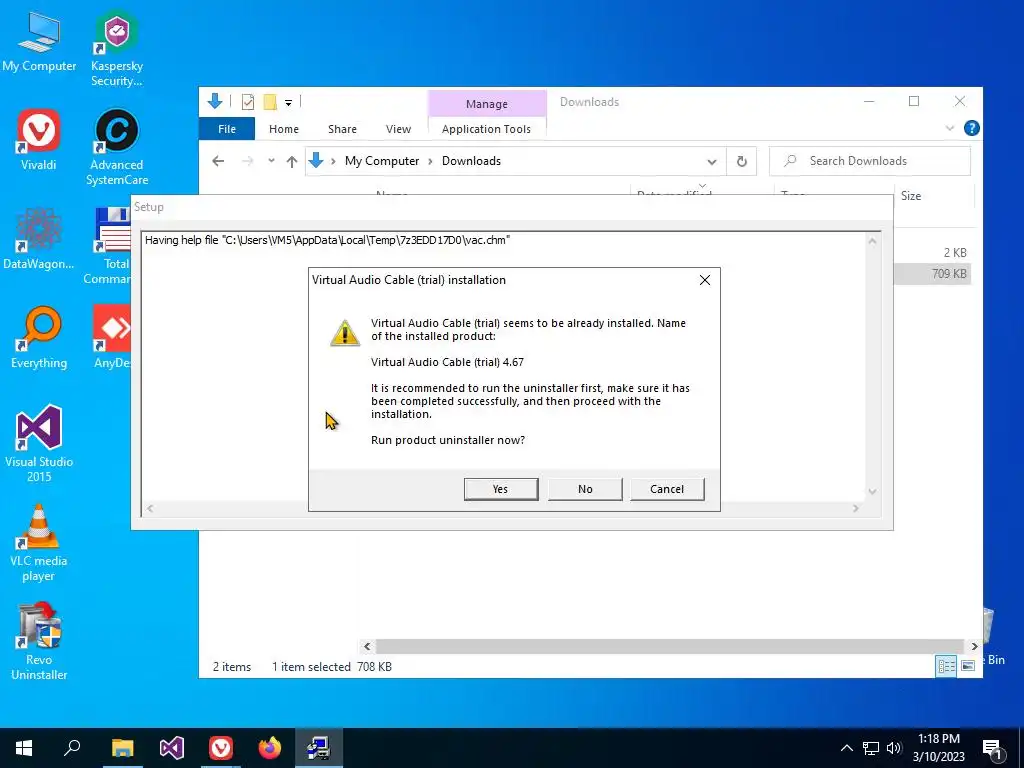1024x768 pixels.
Task: Expand the Explorer ribbon chevron
Action: (x=950, y=129)
